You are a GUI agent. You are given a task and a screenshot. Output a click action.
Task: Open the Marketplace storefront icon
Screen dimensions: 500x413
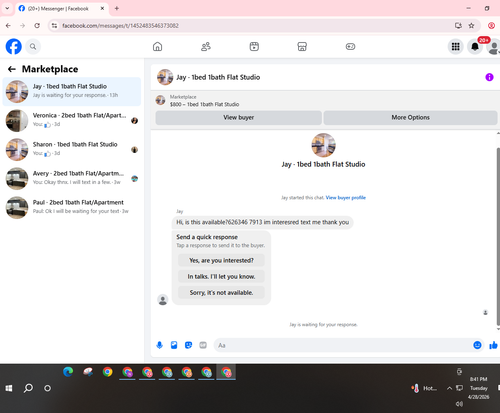pos(302,46)
